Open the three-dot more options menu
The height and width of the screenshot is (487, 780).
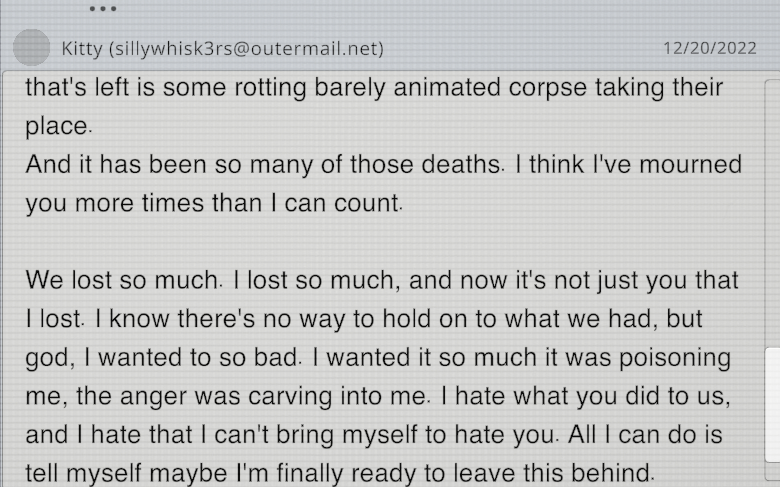[103, 8]
